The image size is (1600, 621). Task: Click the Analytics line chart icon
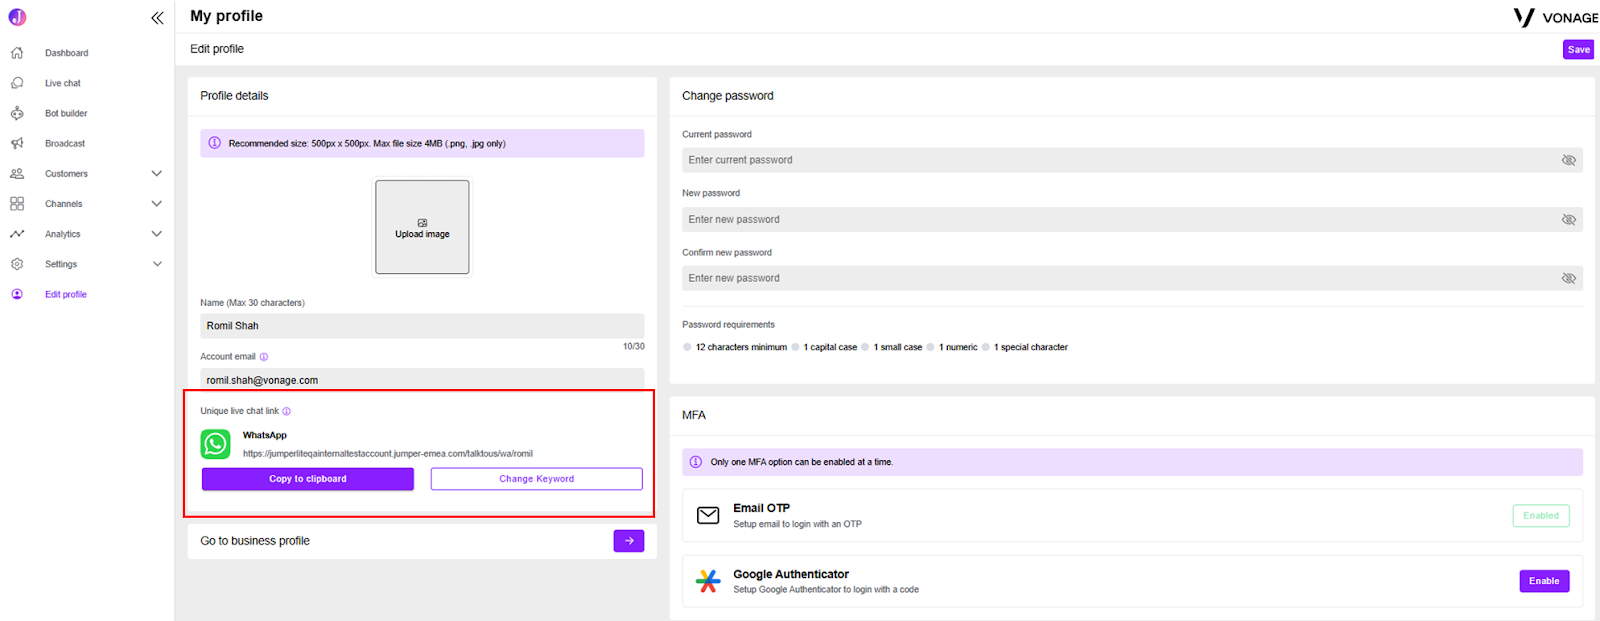[x=17, y=234]
